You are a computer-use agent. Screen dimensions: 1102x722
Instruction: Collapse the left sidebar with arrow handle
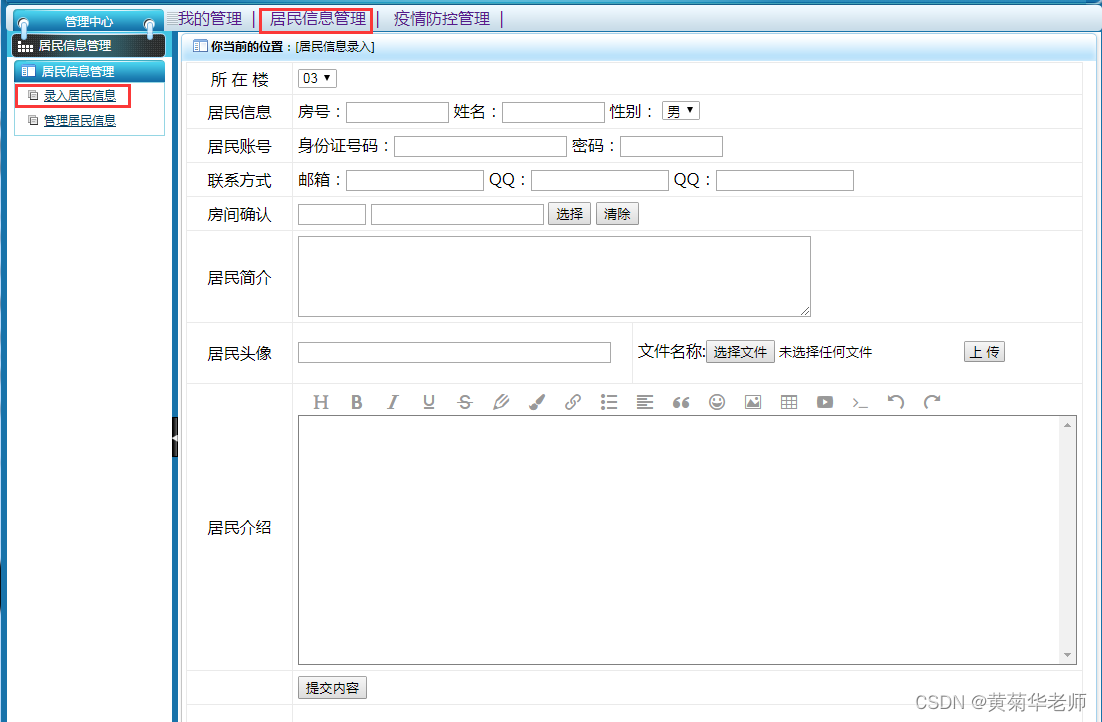tap(175, 437)
